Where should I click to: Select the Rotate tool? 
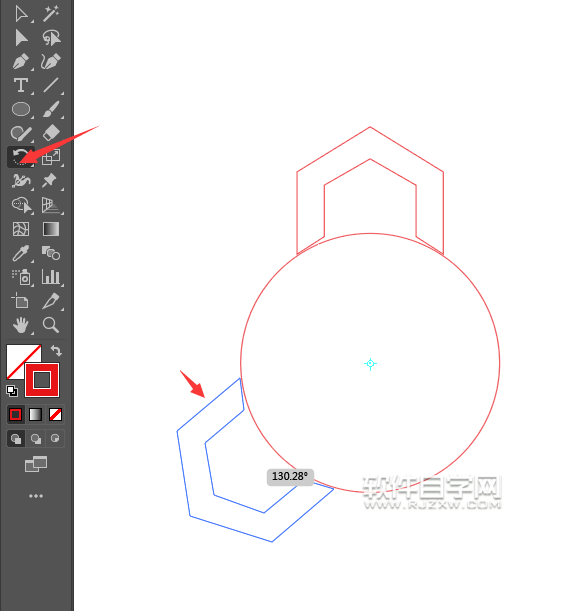(21, 157)
